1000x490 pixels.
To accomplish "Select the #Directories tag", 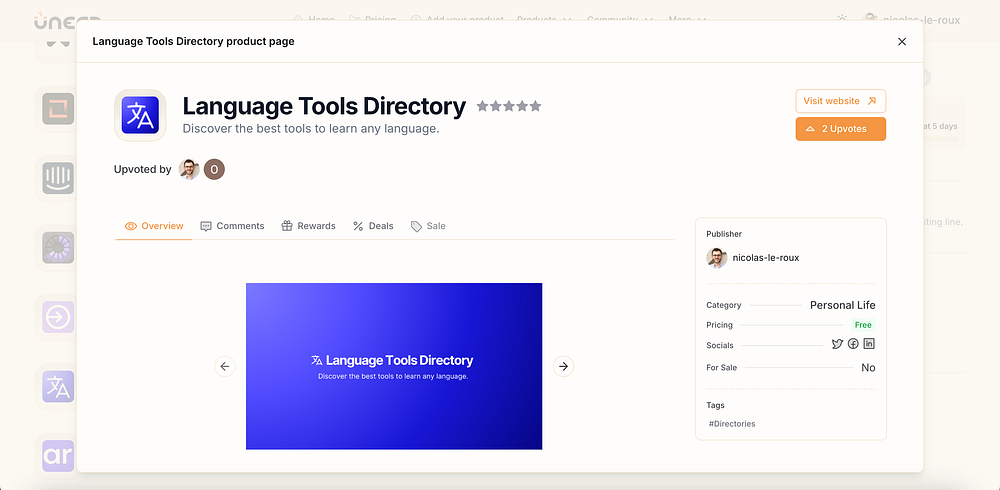I will pos(732,424).
